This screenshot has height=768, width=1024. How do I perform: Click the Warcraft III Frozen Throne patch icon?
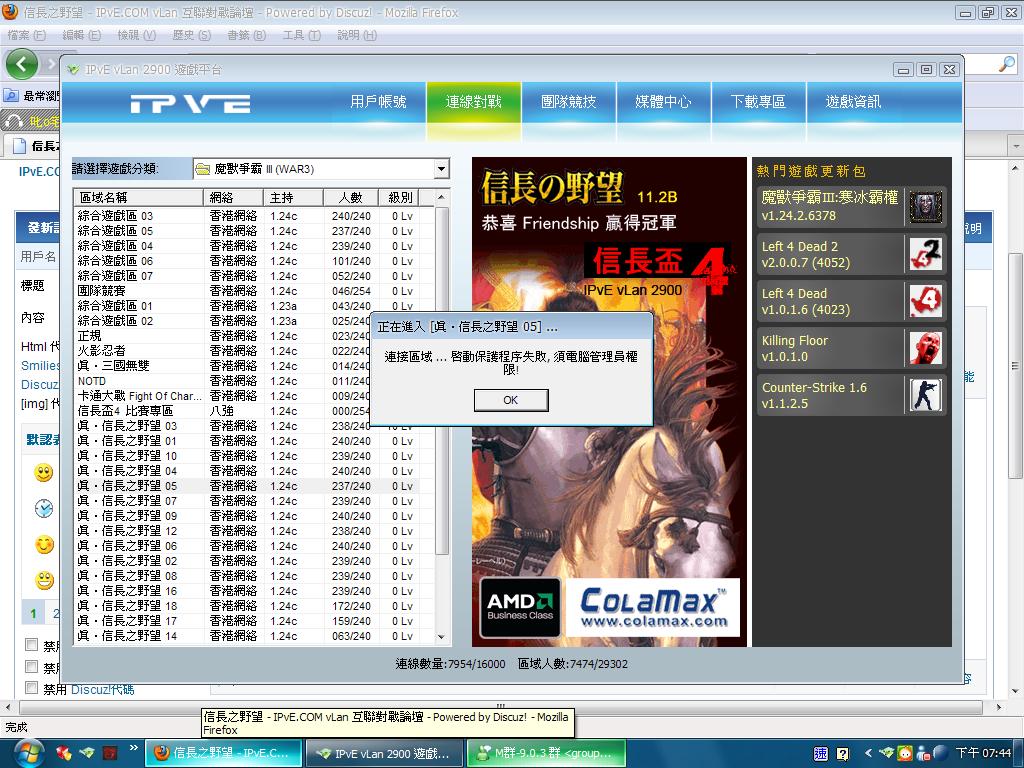925,207
